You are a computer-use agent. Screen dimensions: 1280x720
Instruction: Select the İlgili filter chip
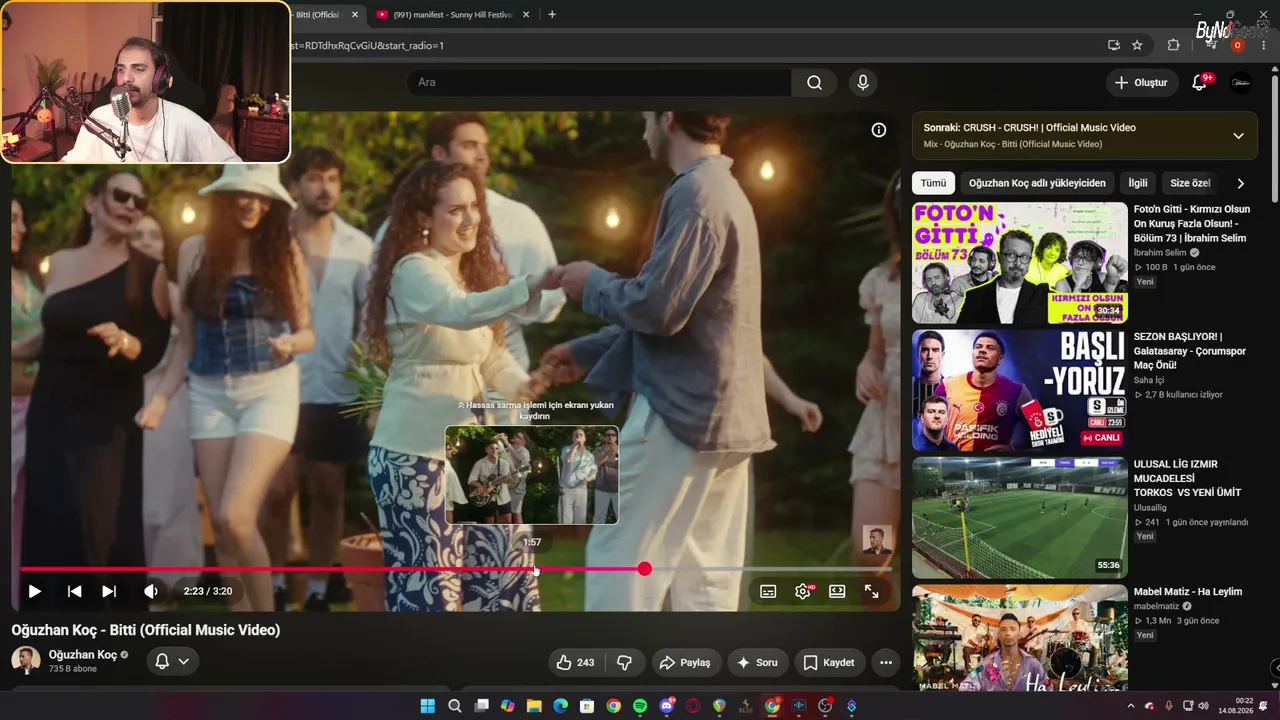[x=1138, y=183]
